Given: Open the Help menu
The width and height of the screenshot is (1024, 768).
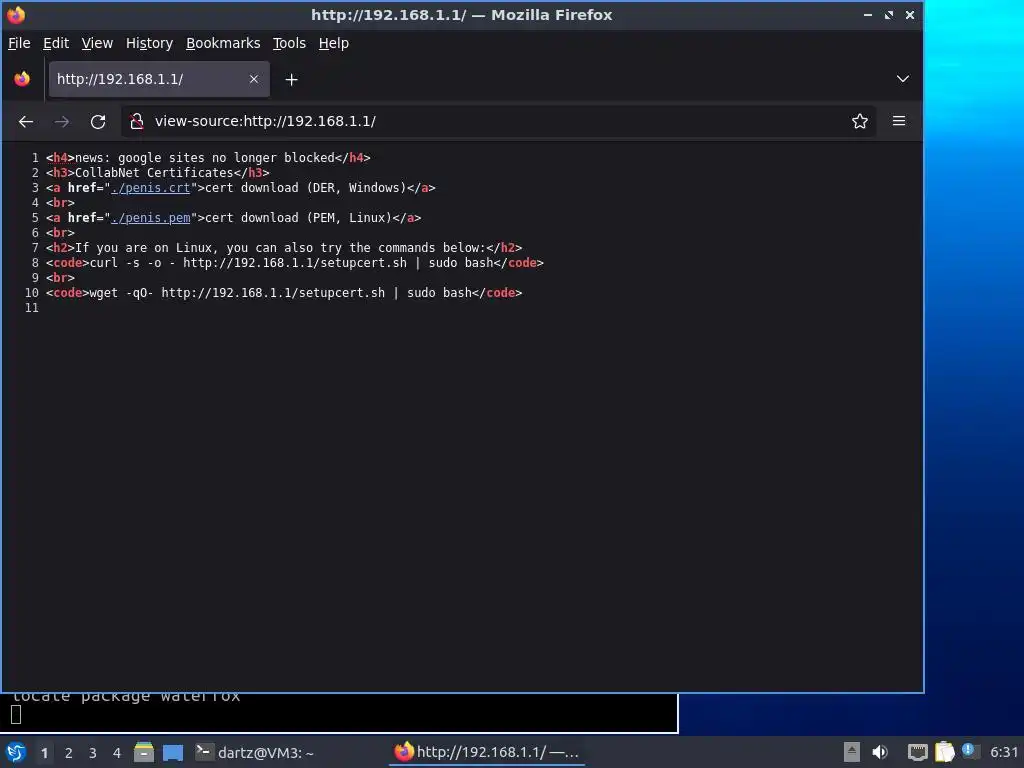Looking at the screenshot, I should point(334,43).
